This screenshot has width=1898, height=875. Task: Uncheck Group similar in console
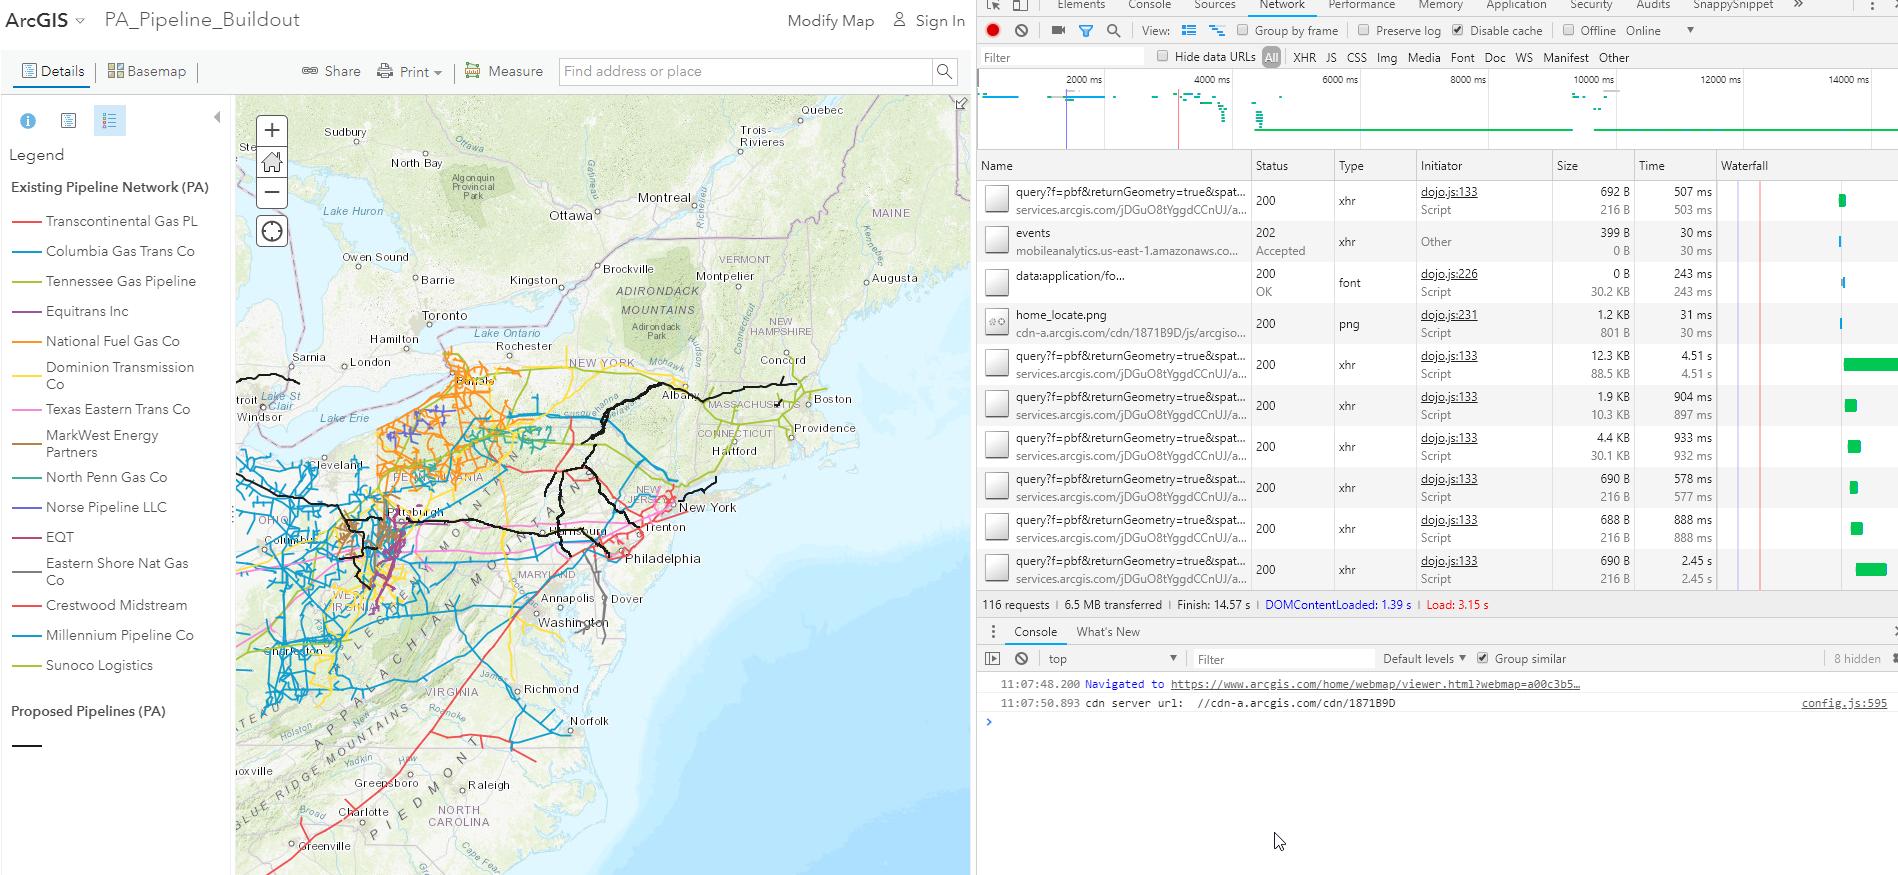pyautogui.click(x=1483, y=658)
